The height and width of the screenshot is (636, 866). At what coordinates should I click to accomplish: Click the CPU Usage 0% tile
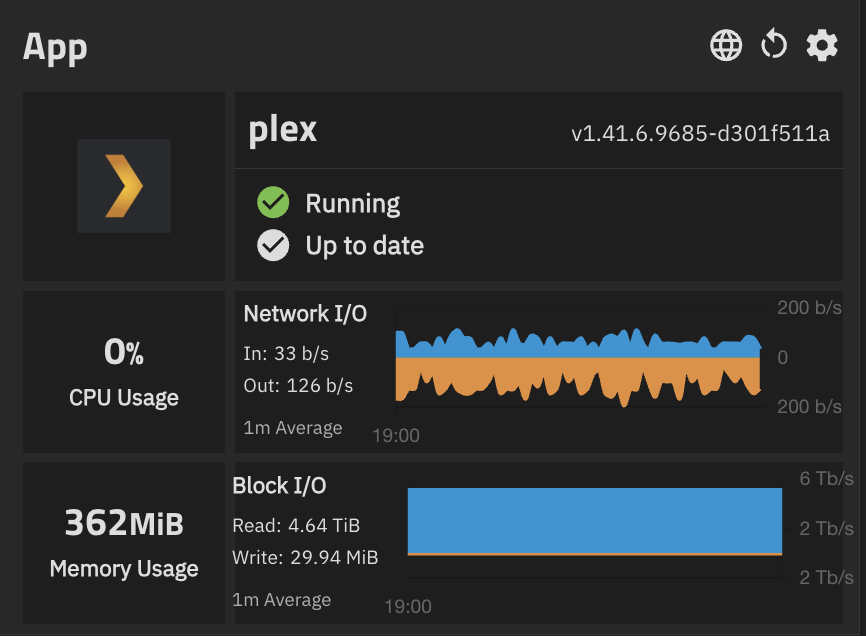(124, 372)
